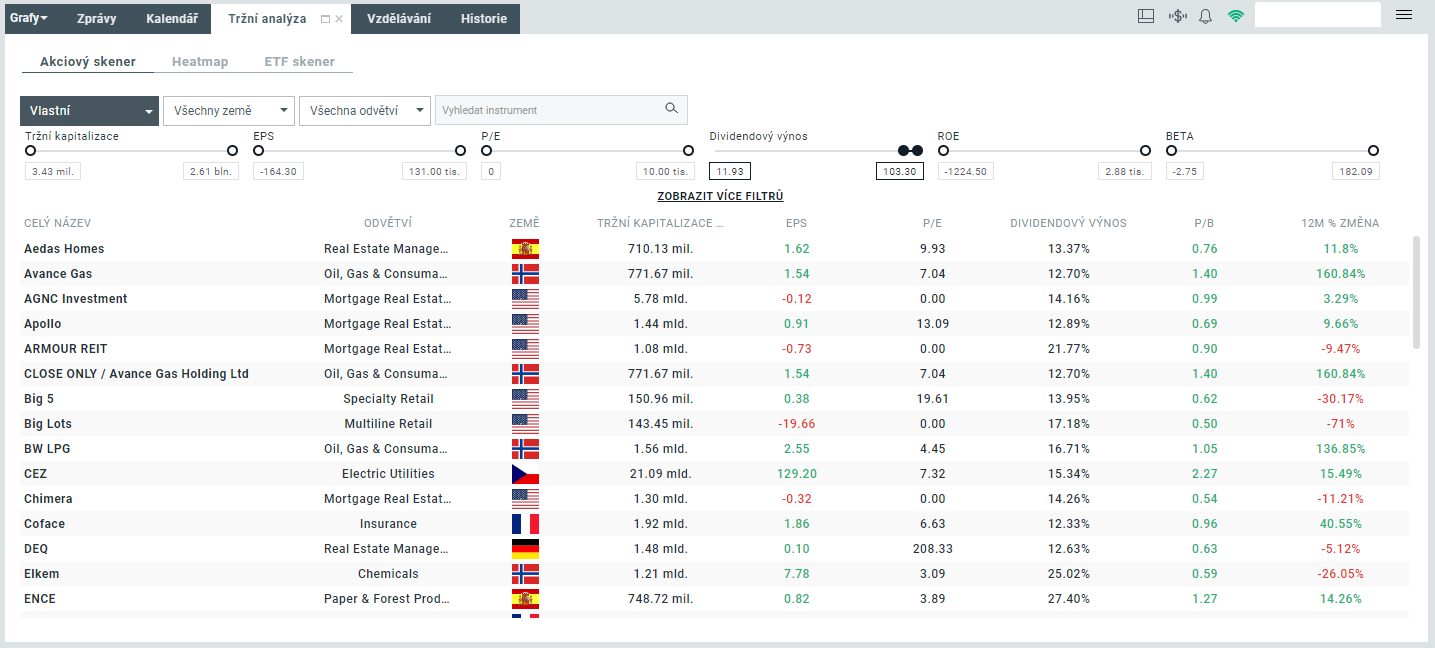
Task: Click the right handle of the BETA slider
Action: click(1373, 150)
